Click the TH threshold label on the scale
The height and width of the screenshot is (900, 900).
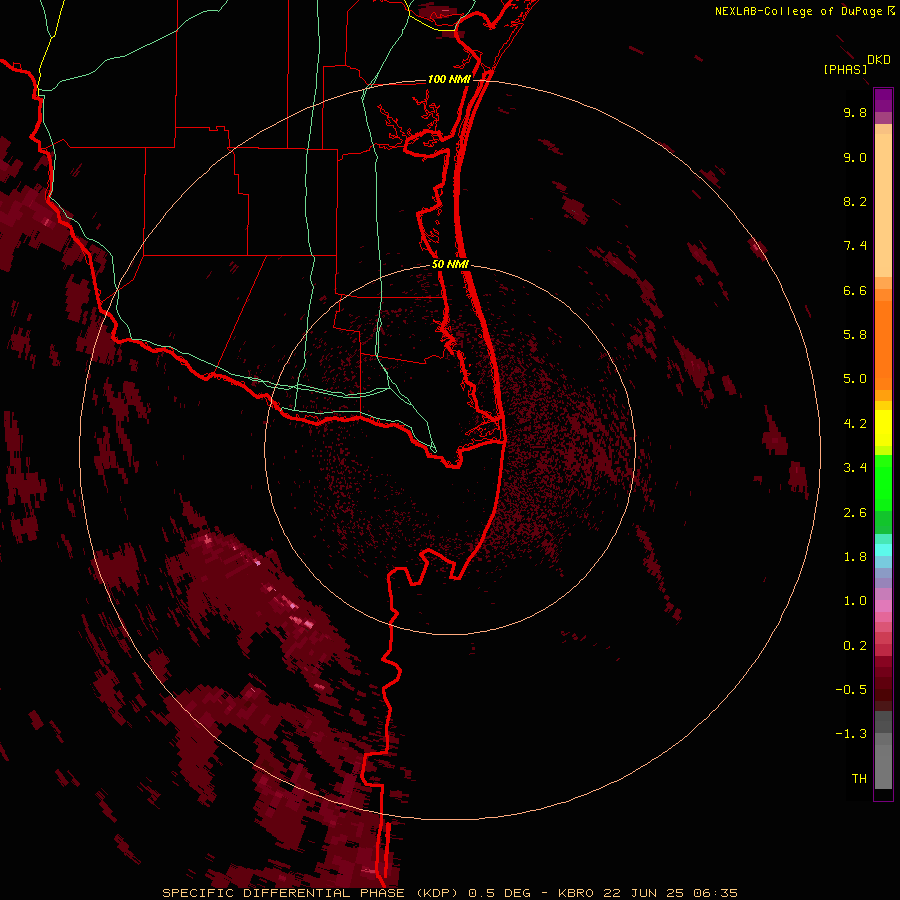click(x=859, y=779)
